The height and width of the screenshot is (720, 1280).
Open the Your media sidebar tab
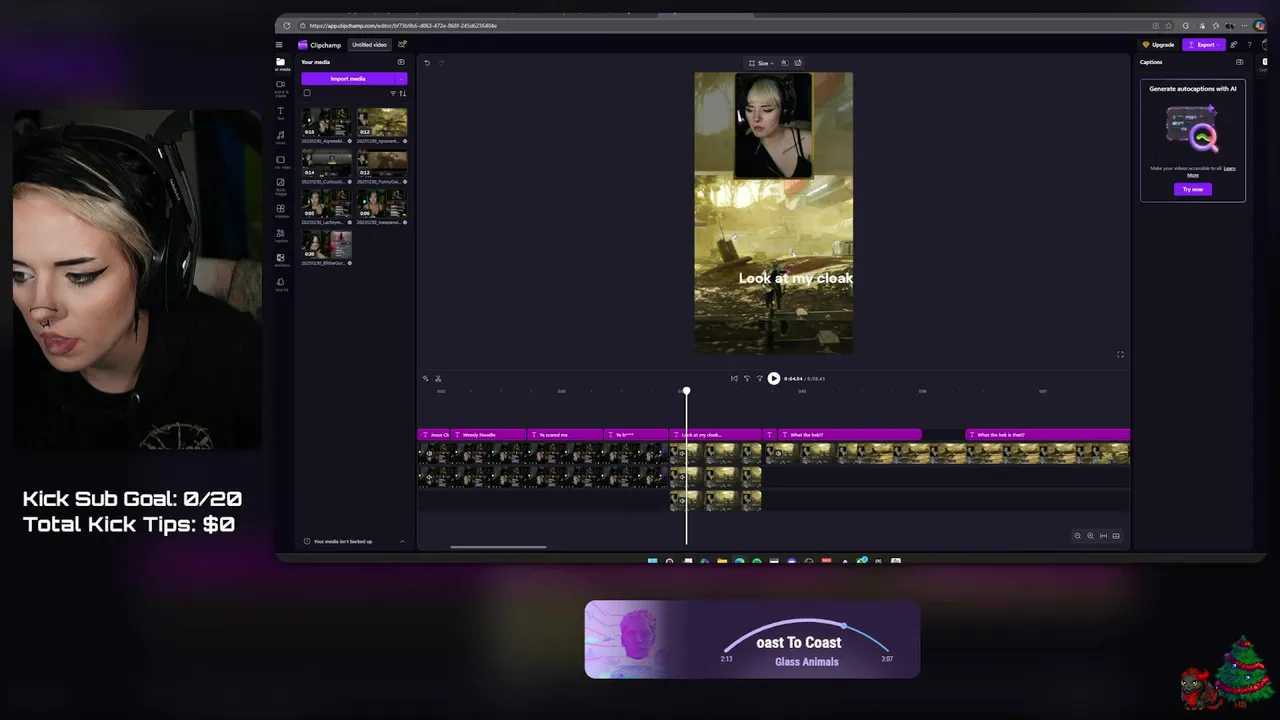tap(281, 64)
